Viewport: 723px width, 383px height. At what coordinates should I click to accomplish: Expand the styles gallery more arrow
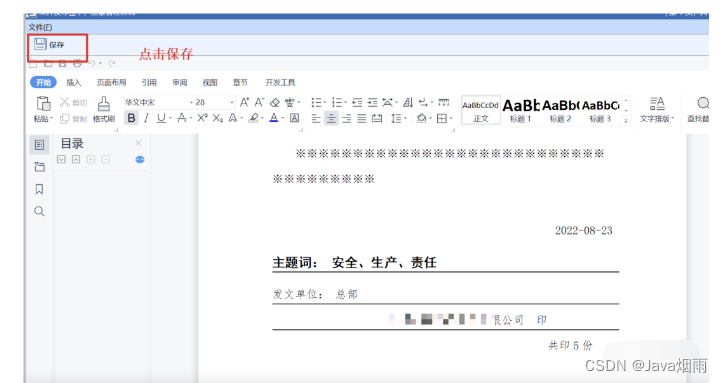[626, 121]
